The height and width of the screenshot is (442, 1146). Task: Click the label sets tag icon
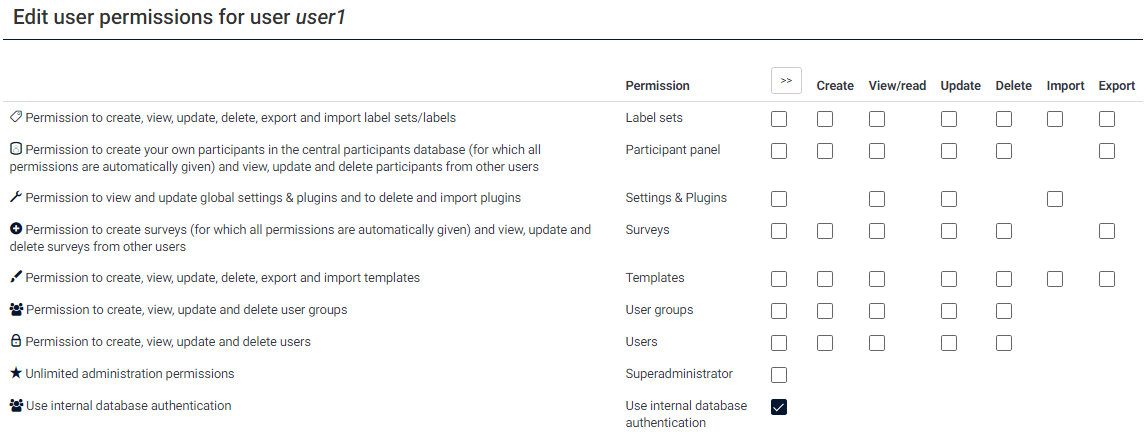pos(15,118)
